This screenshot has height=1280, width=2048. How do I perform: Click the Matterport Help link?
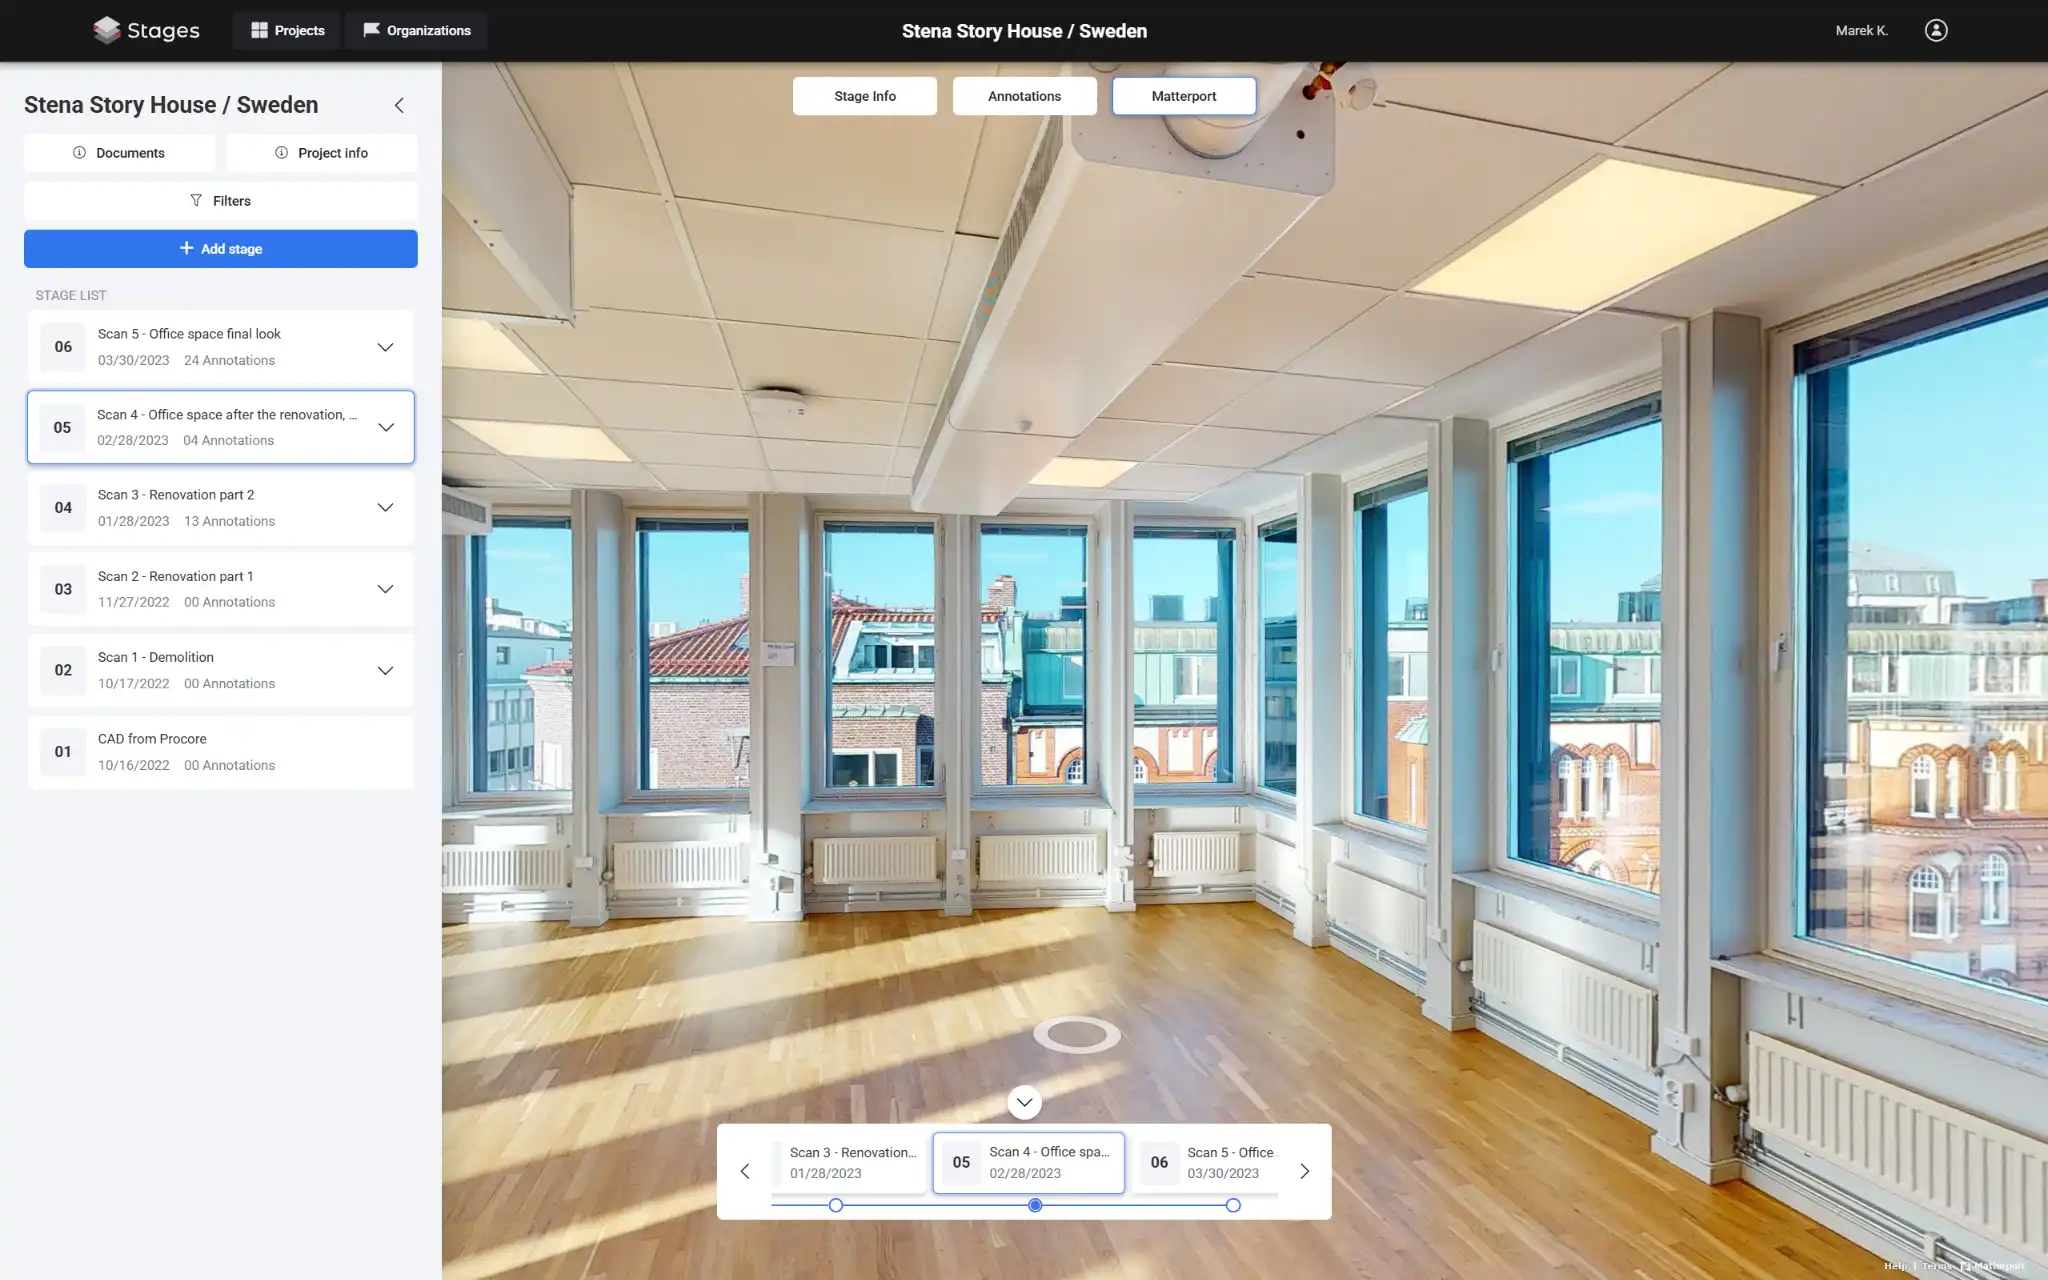pos(1895,1266)
